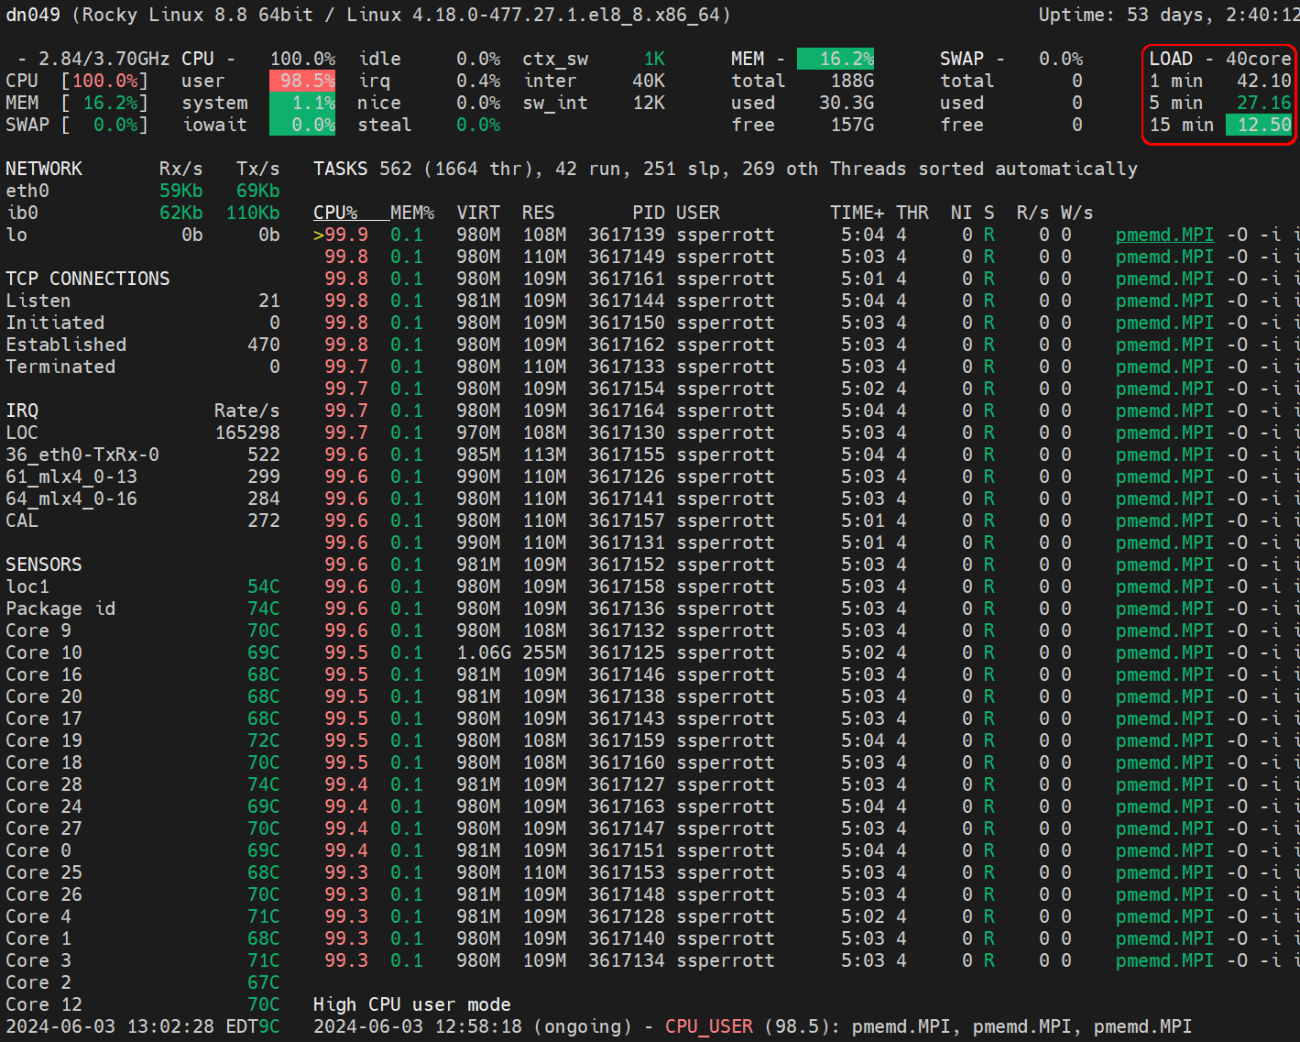
Task: Select process row with PID 3617155
Action: 806,455
